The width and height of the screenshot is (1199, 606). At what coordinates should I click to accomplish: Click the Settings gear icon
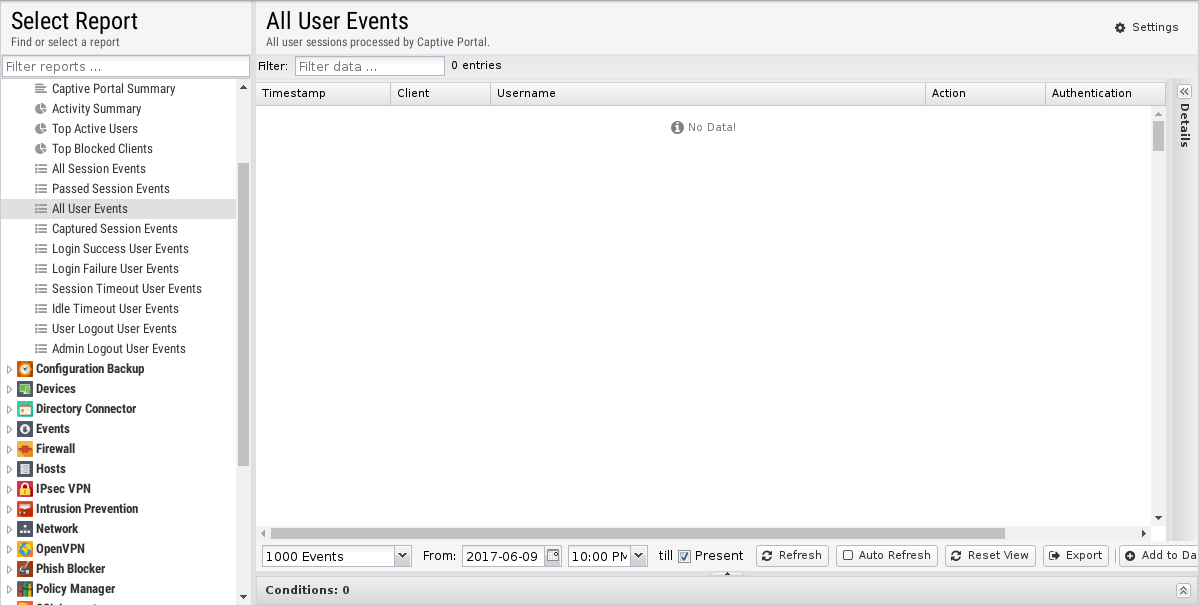pos(1120,28)
